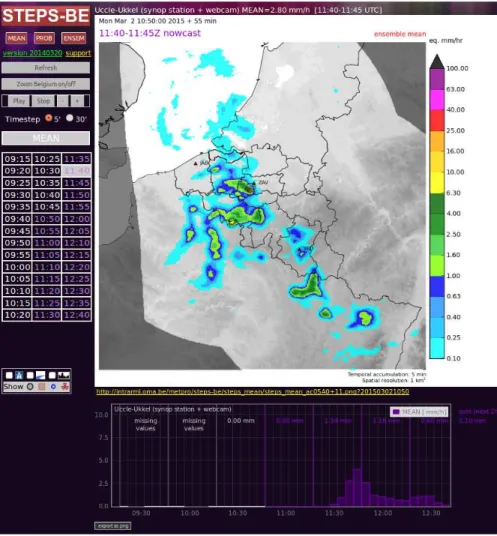The height and width of the screenshot is (536, 497).
Task: Select the highlighted 11:40 nowcast frame
Action: coord(77,171)
